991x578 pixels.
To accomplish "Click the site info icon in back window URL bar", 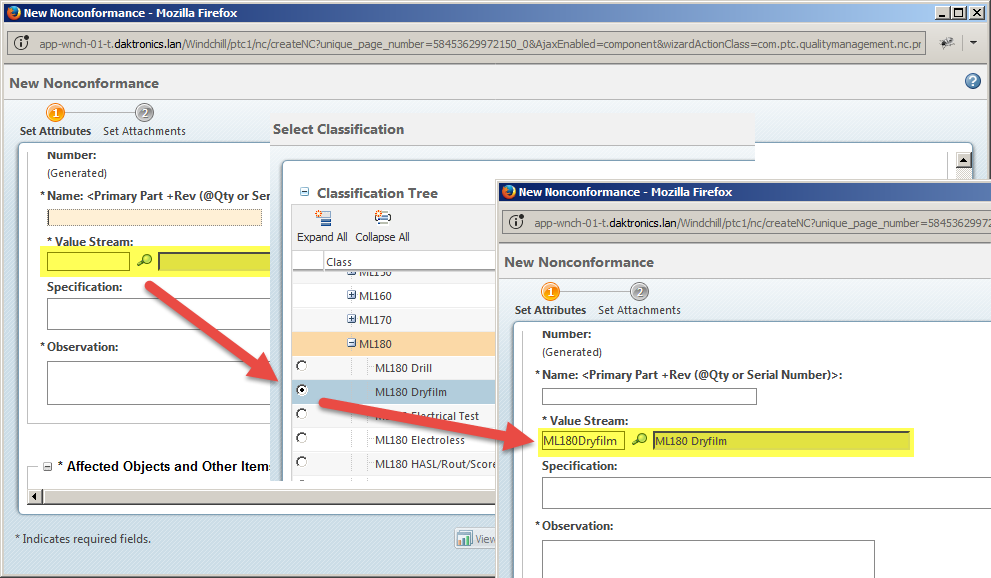I will pyautogui.click(x=21, y=44).
